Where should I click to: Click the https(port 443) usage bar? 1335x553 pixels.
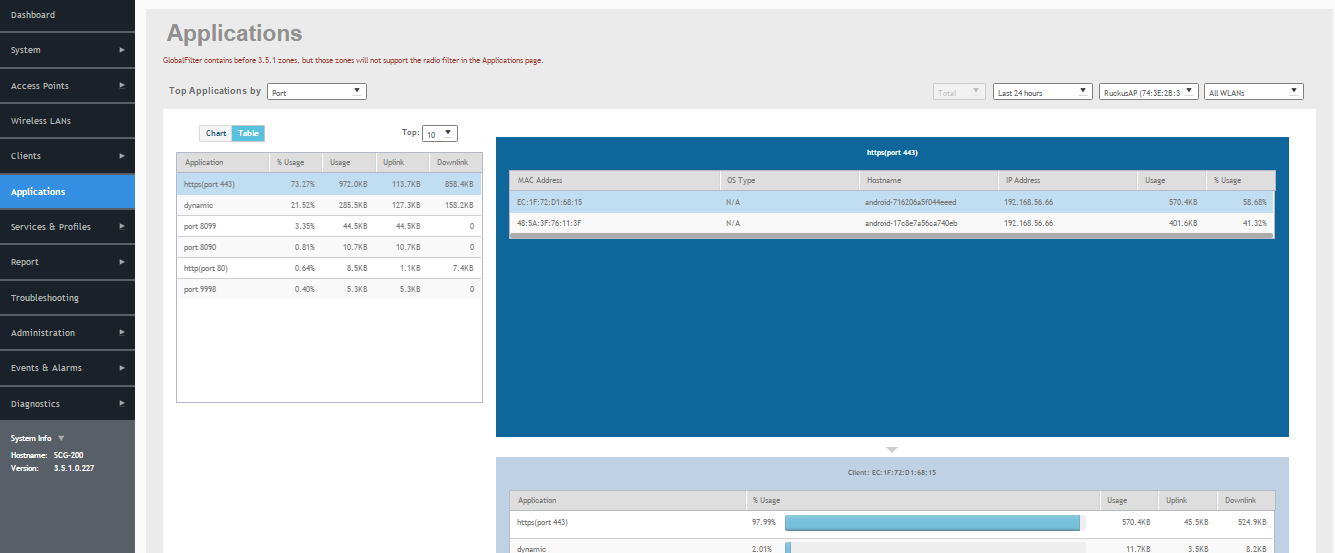(x=932, y=523)
